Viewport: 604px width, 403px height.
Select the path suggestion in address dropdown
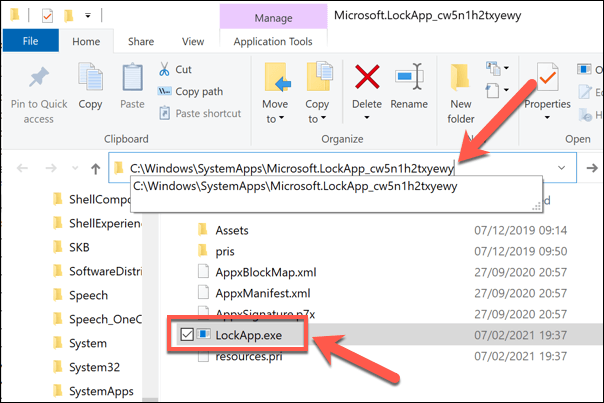coord(302,187)
